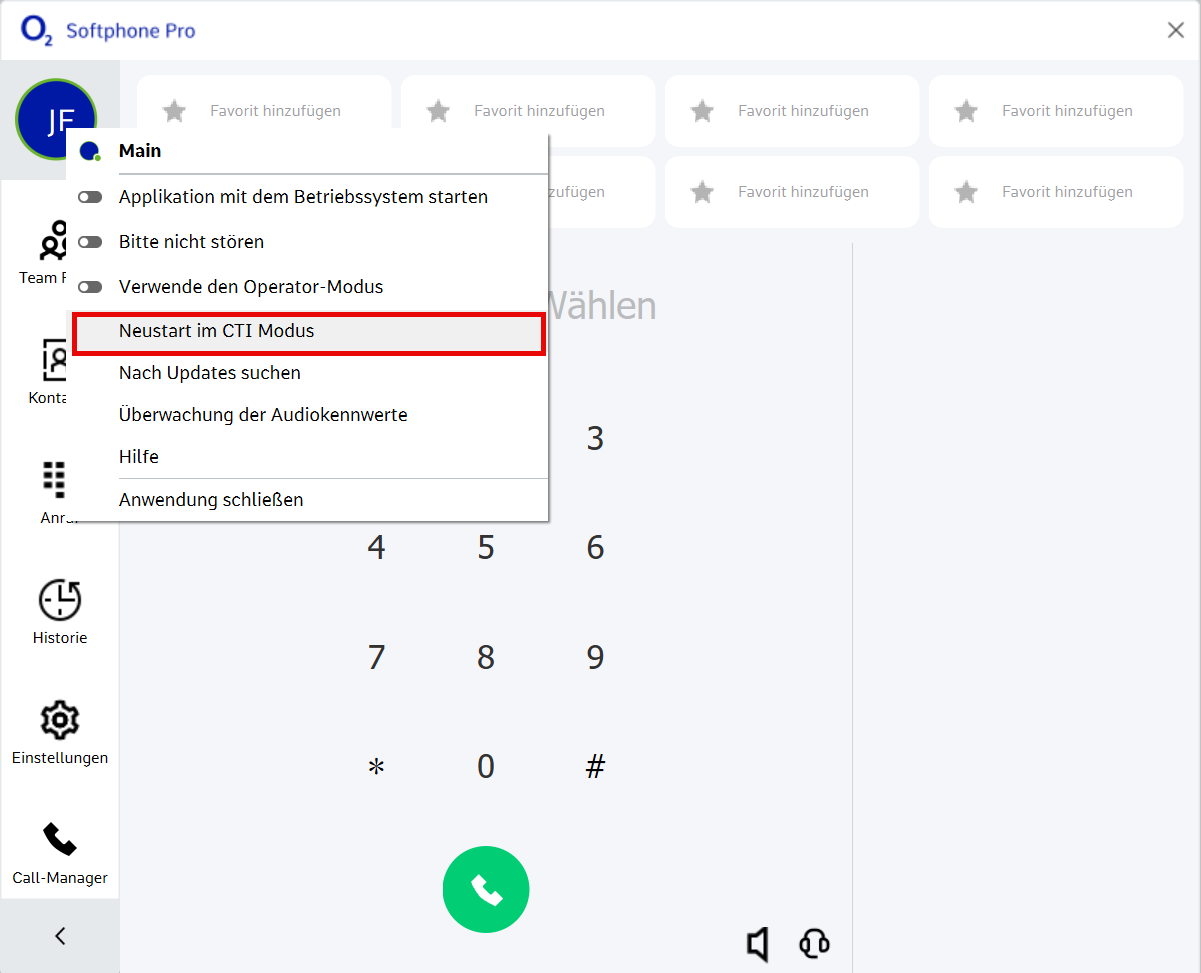1201x973 pixels.
Task: Open Einstellungen gear icon
Action: tap(60, 720)
